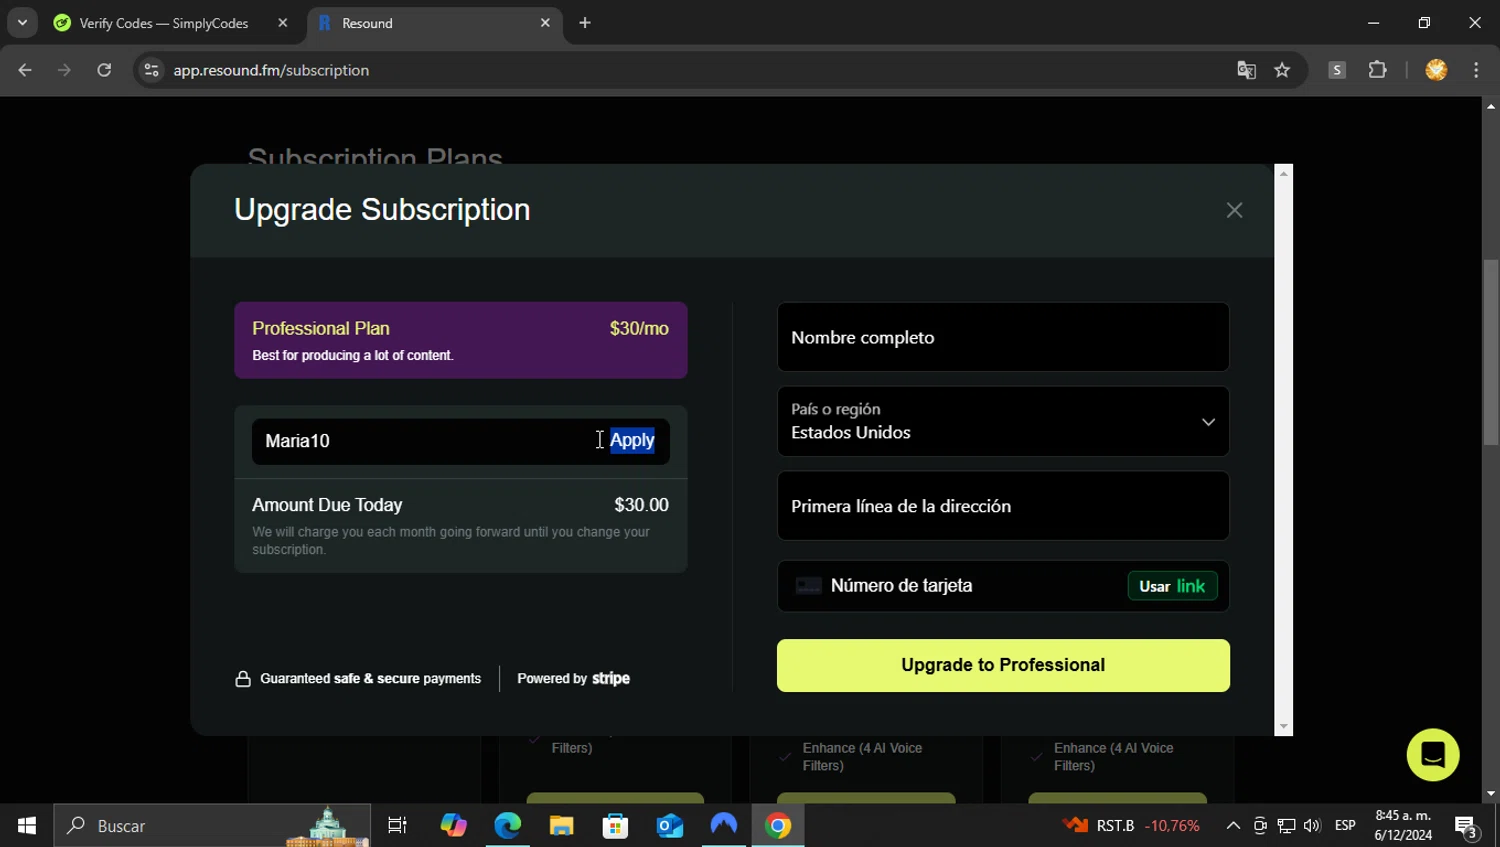
Task: Launch Microsoft Edge from taskbar
Action: click(508, 826)
